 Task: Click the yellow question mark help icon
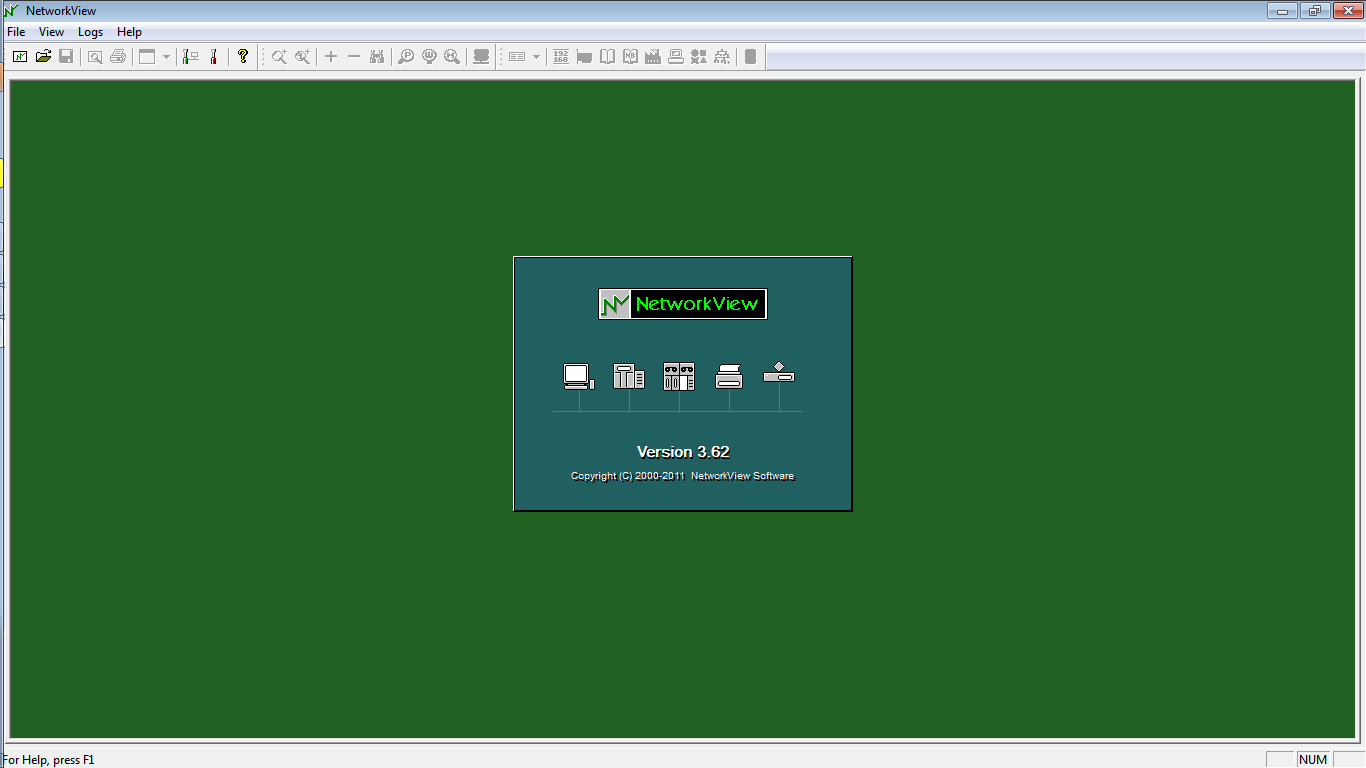pos(242,57)
